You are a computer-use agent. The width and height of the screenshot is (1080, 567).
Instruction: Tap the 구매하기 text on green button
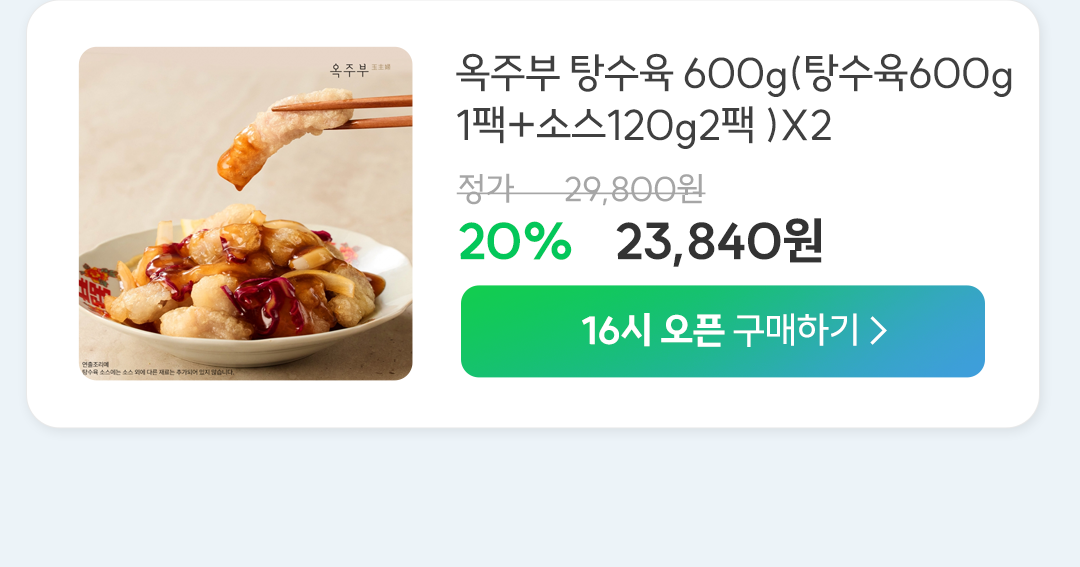[x=796, y=331]
